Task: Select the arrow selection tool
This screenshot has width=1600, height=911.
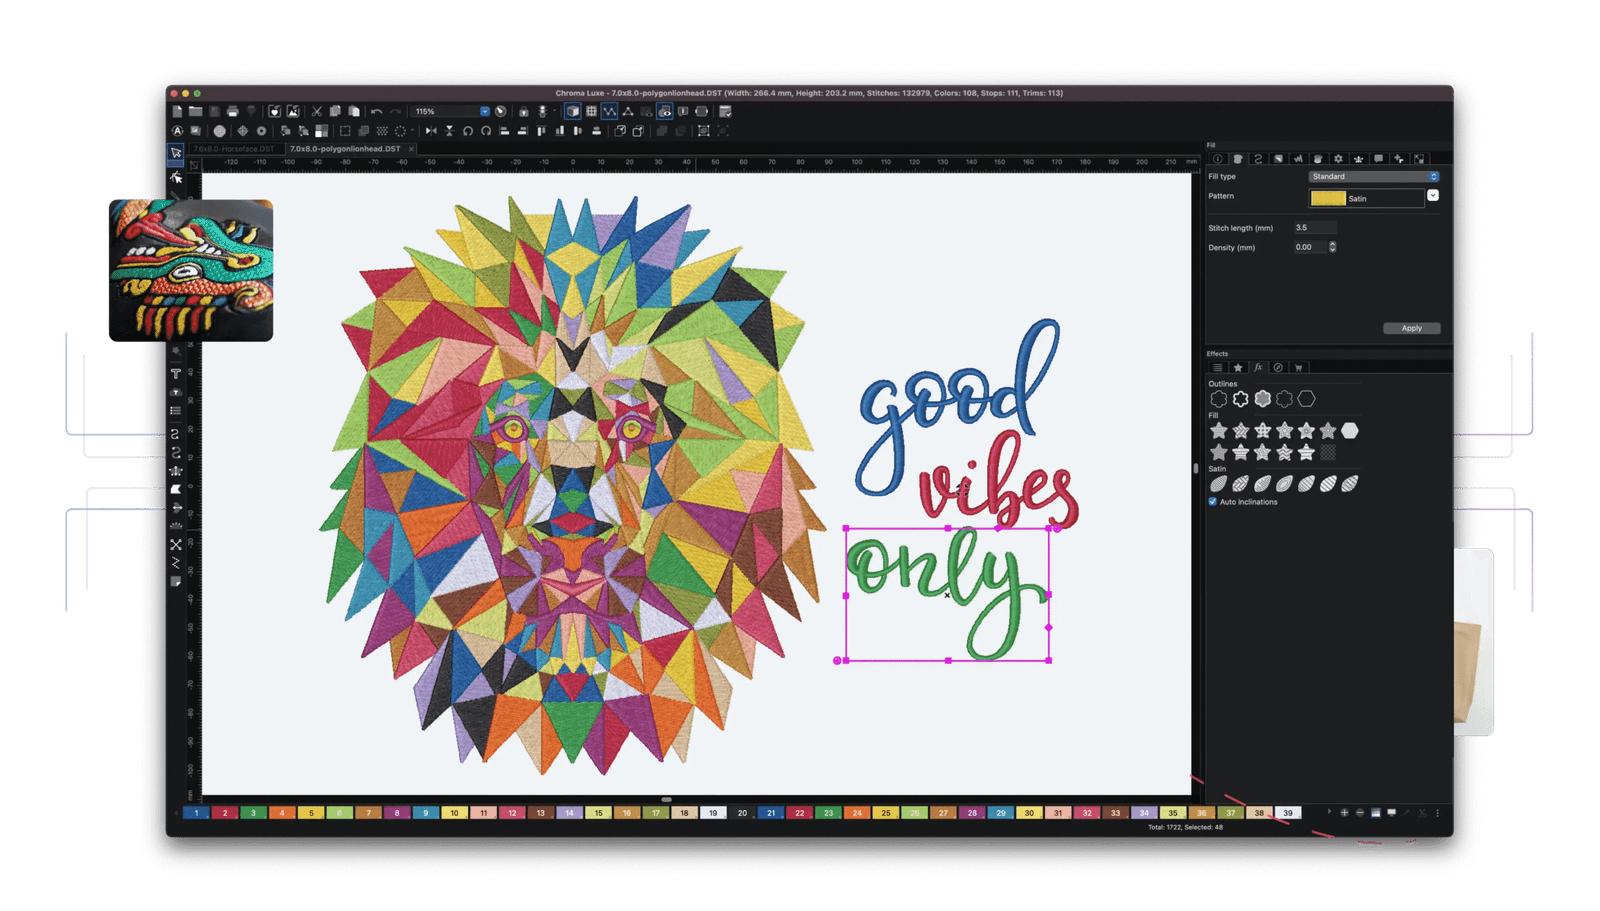Action: [176, 152]
